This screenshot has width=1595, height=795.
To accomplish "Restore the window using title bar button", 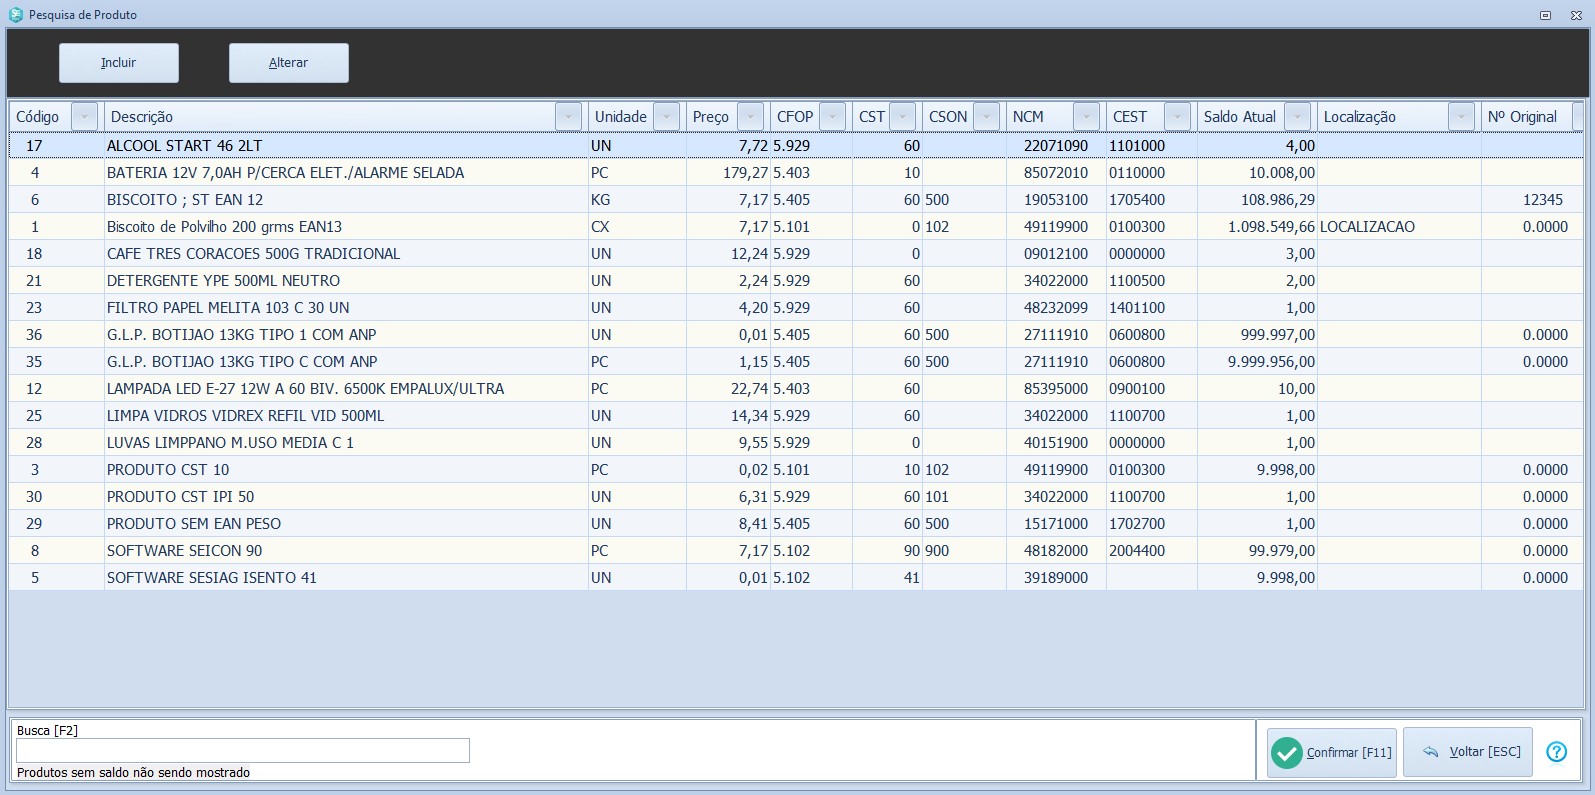I will (x=1545, y=15).
